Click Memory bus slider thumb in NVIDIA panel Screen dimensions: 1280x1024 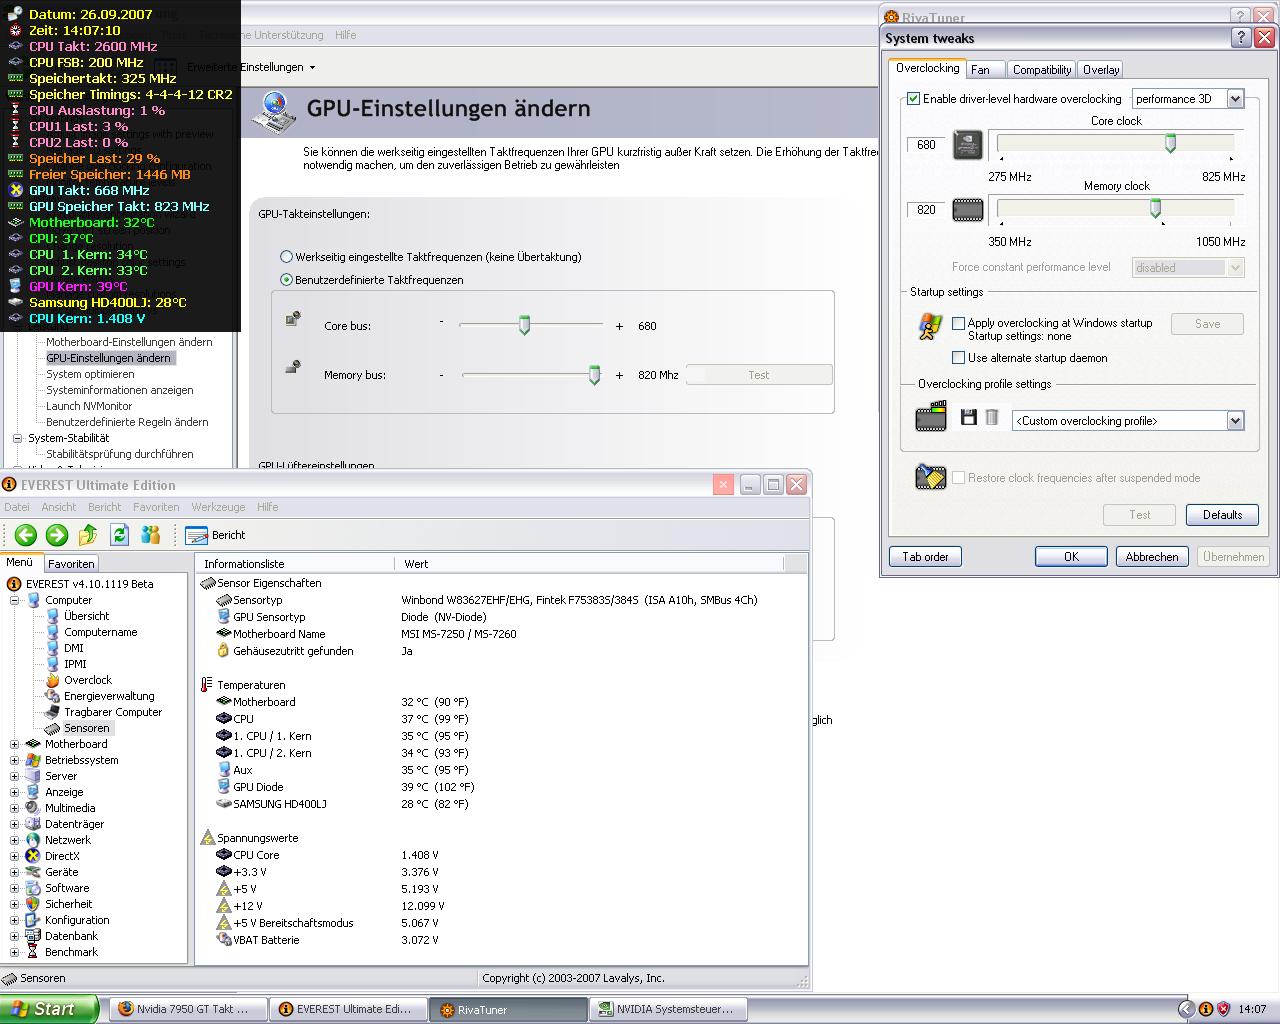pos(594,375)
